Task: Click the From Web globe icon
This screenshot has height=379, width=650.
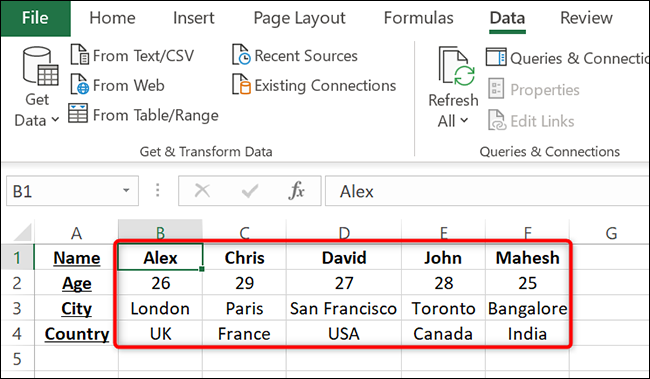Action: point(79,84)
